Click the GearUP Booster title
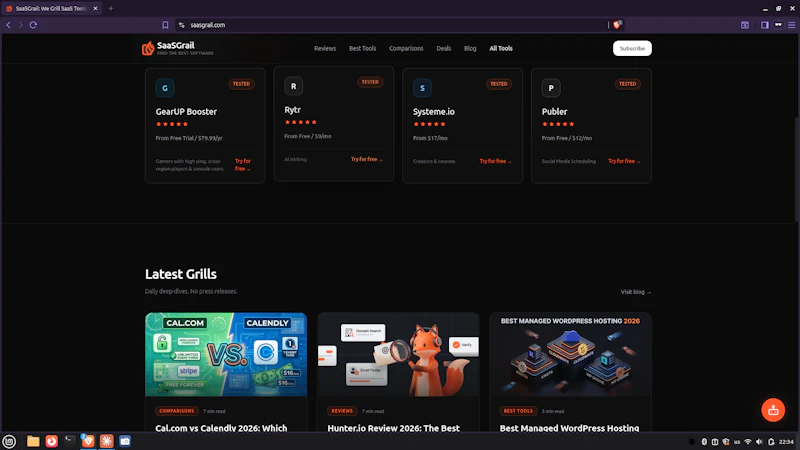This screenshot has height=450, width=800. [186, 112]
